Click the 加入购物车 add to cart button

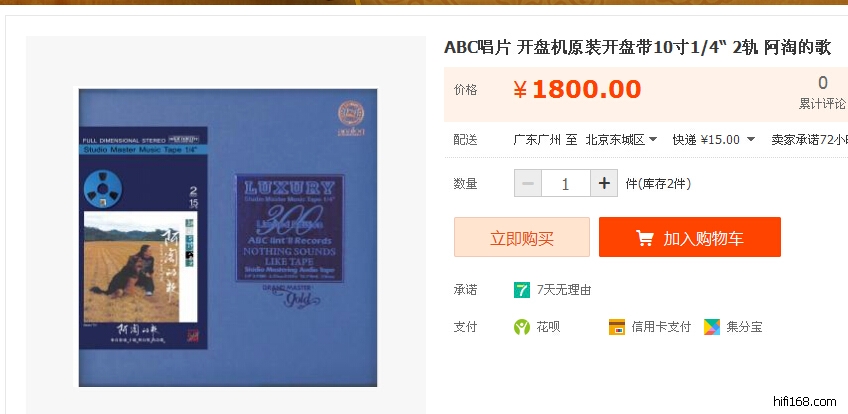tap(690, 237)
